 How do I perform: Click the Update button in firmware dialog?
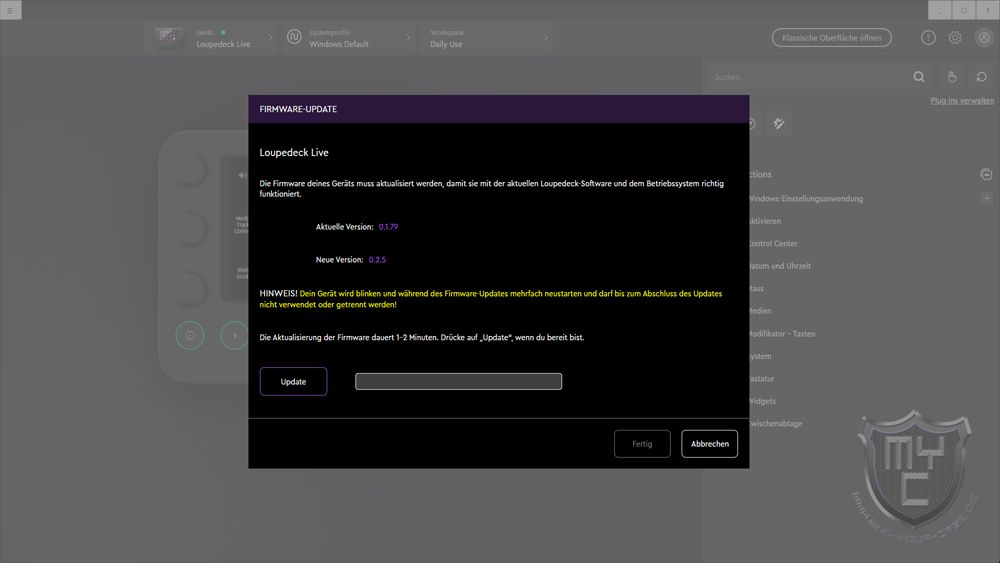point(293,381)
